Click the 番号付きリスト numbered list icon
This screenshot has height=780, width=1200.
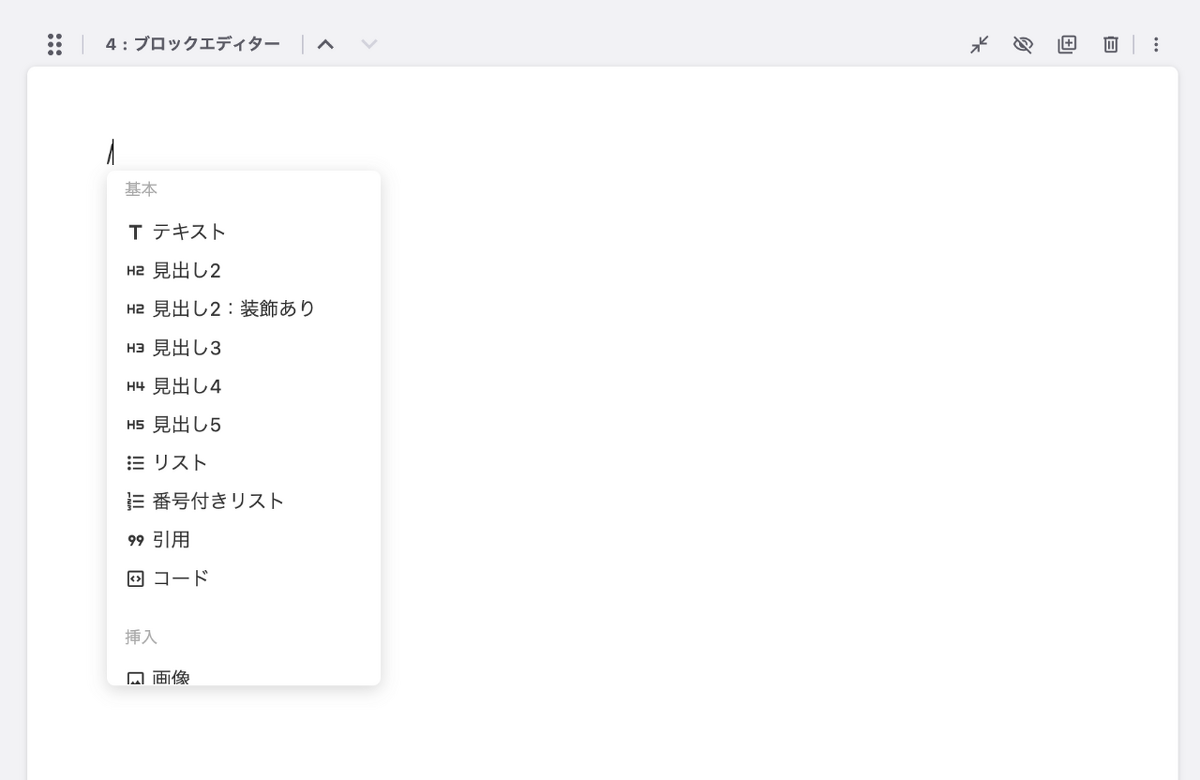133,501
